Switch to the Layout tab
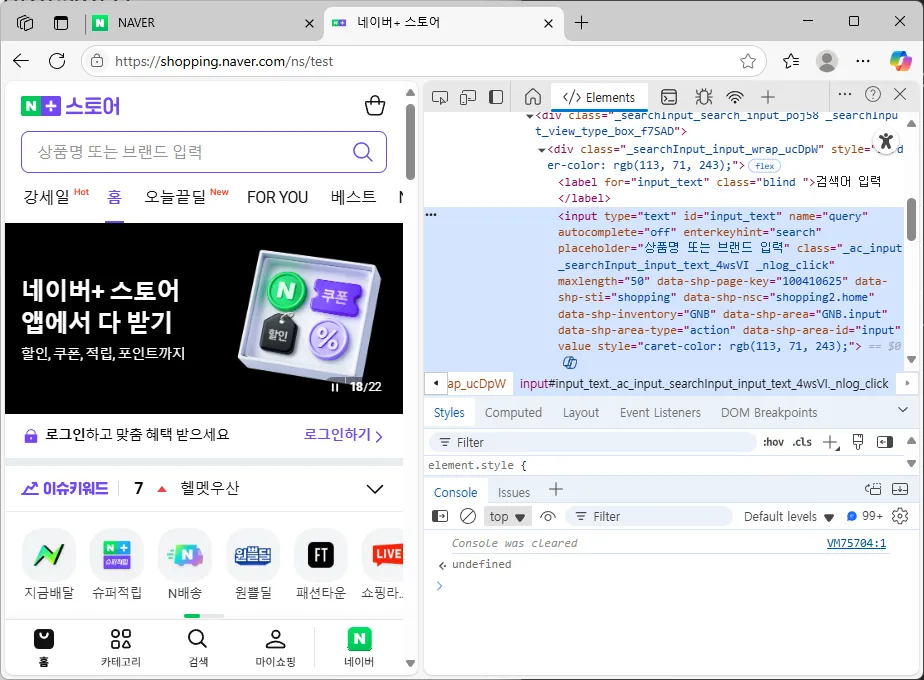 coord(580,412)
